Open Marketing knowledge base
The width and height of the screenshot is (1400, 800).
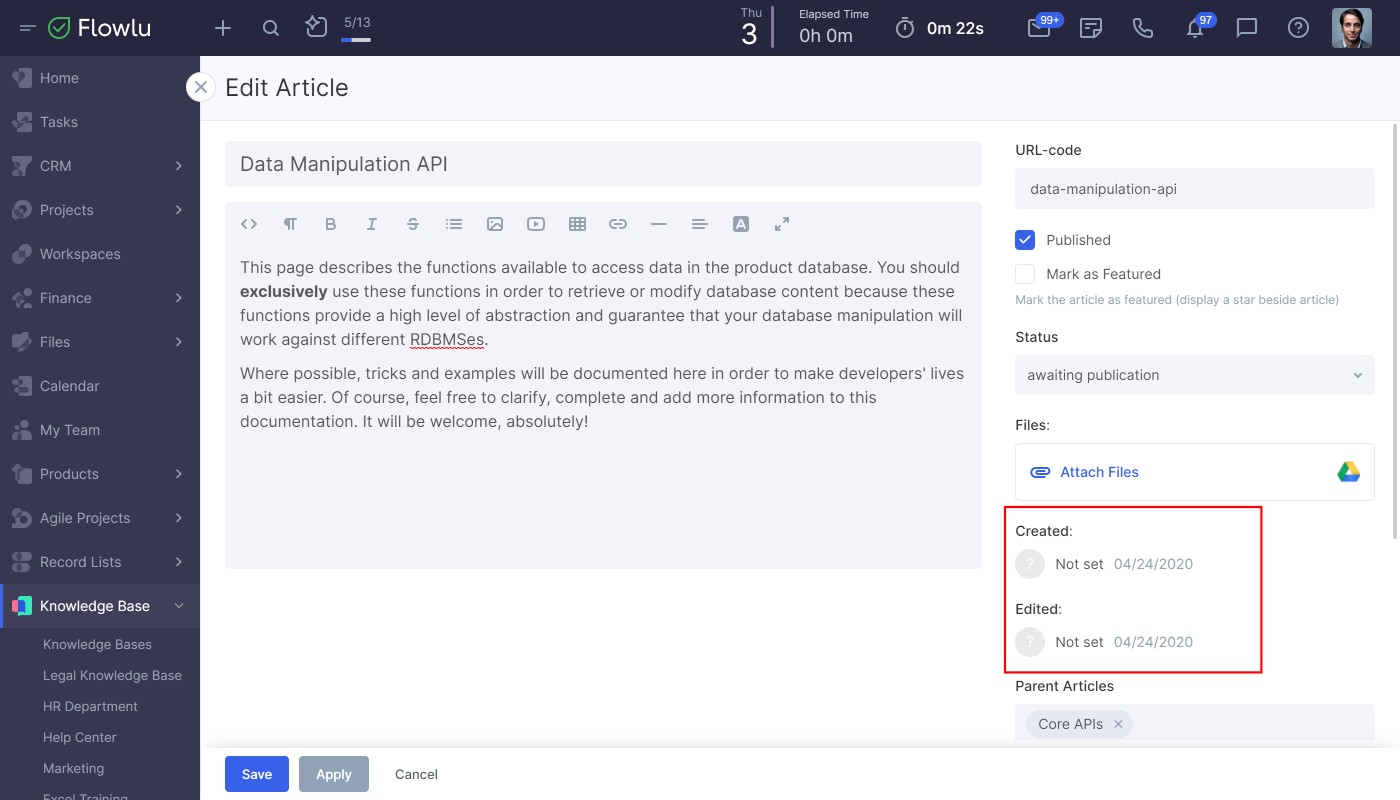click(73, 769)
